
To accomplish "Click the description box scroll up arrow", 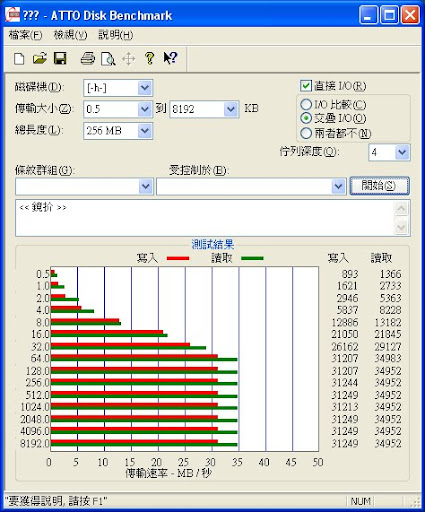I will (x=401, y=209).
